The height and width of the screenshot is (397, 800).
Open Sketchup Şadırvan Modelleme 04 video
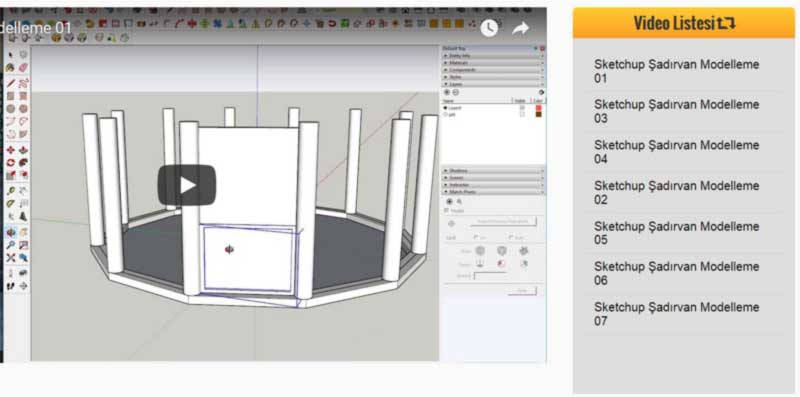(677, 152)
